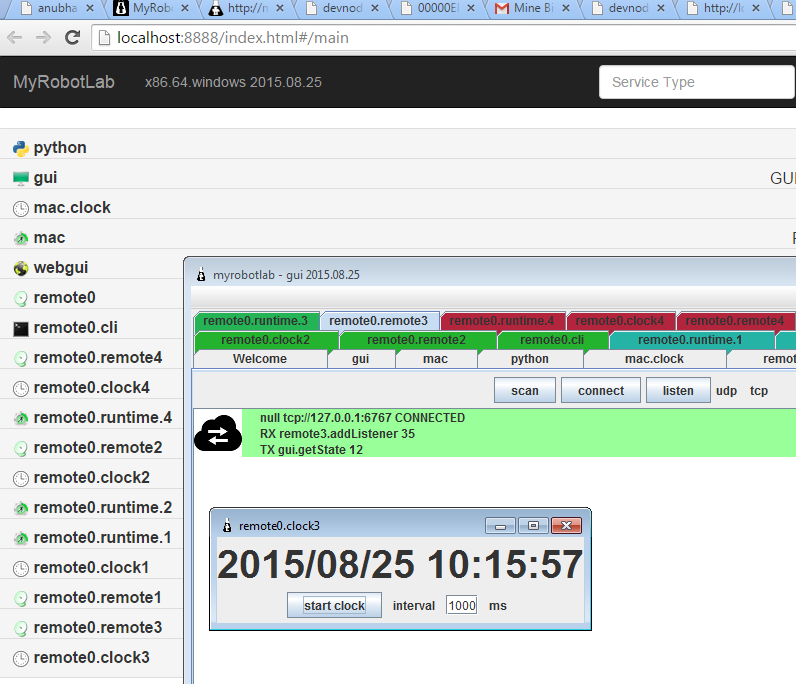Click browser forward arrow

(43, 38)
